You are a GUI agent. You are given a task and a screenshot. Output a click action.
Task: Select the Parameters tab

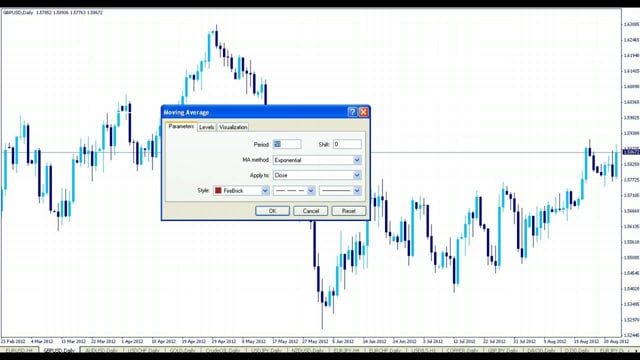pos(181,127)
